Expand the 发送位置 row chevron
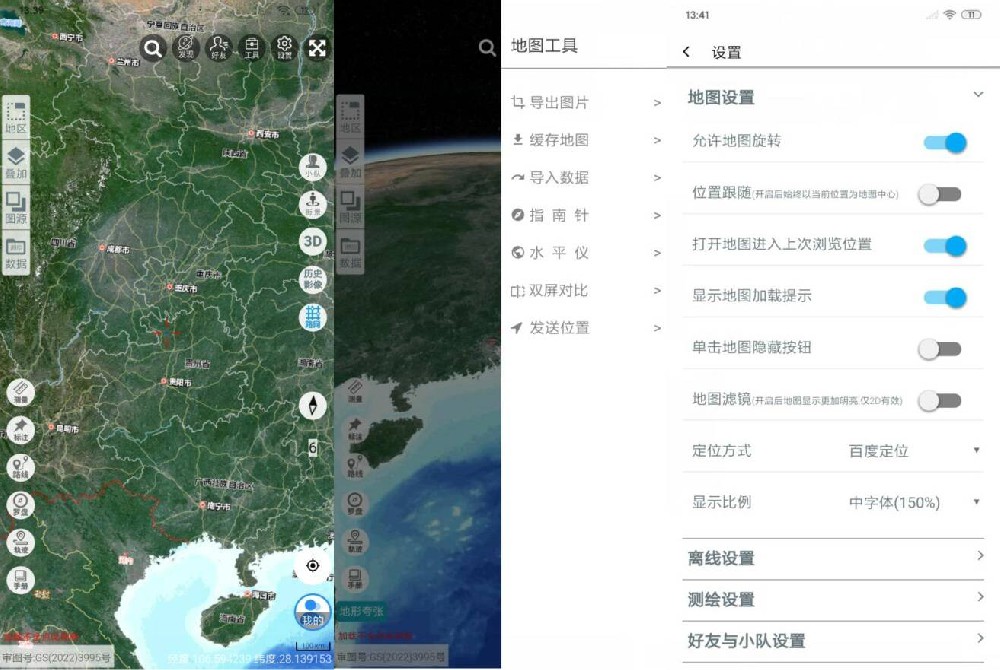The image size is (1000, 670). tap(657, 328)
